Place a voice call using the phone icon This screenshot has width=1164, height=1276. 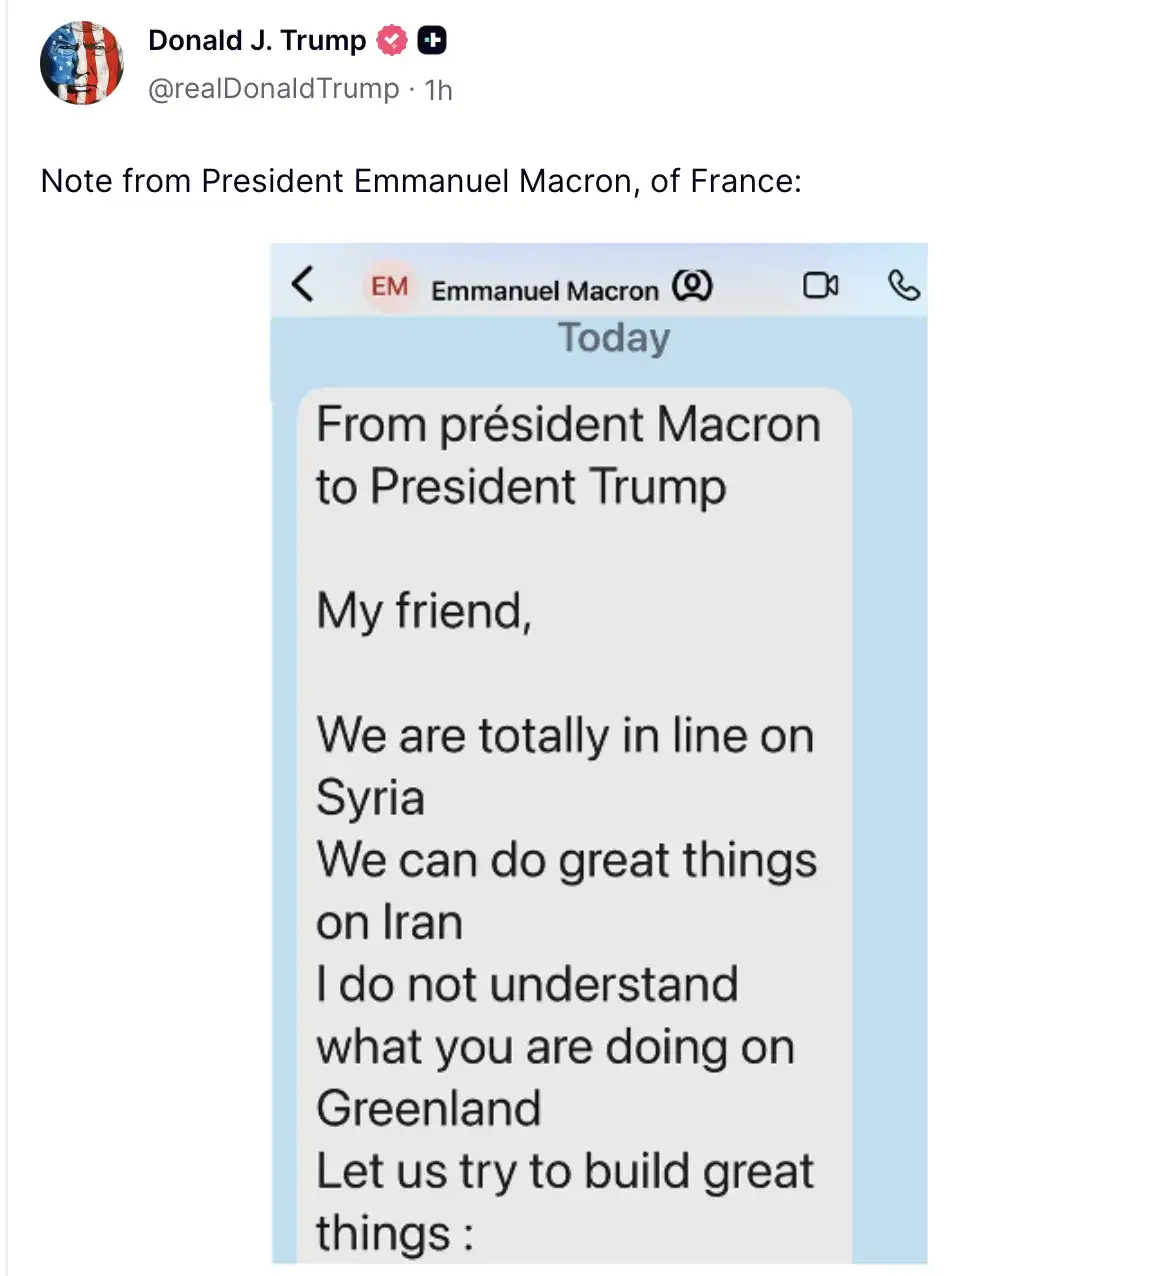pyautogui.click(x=903, y=287)
